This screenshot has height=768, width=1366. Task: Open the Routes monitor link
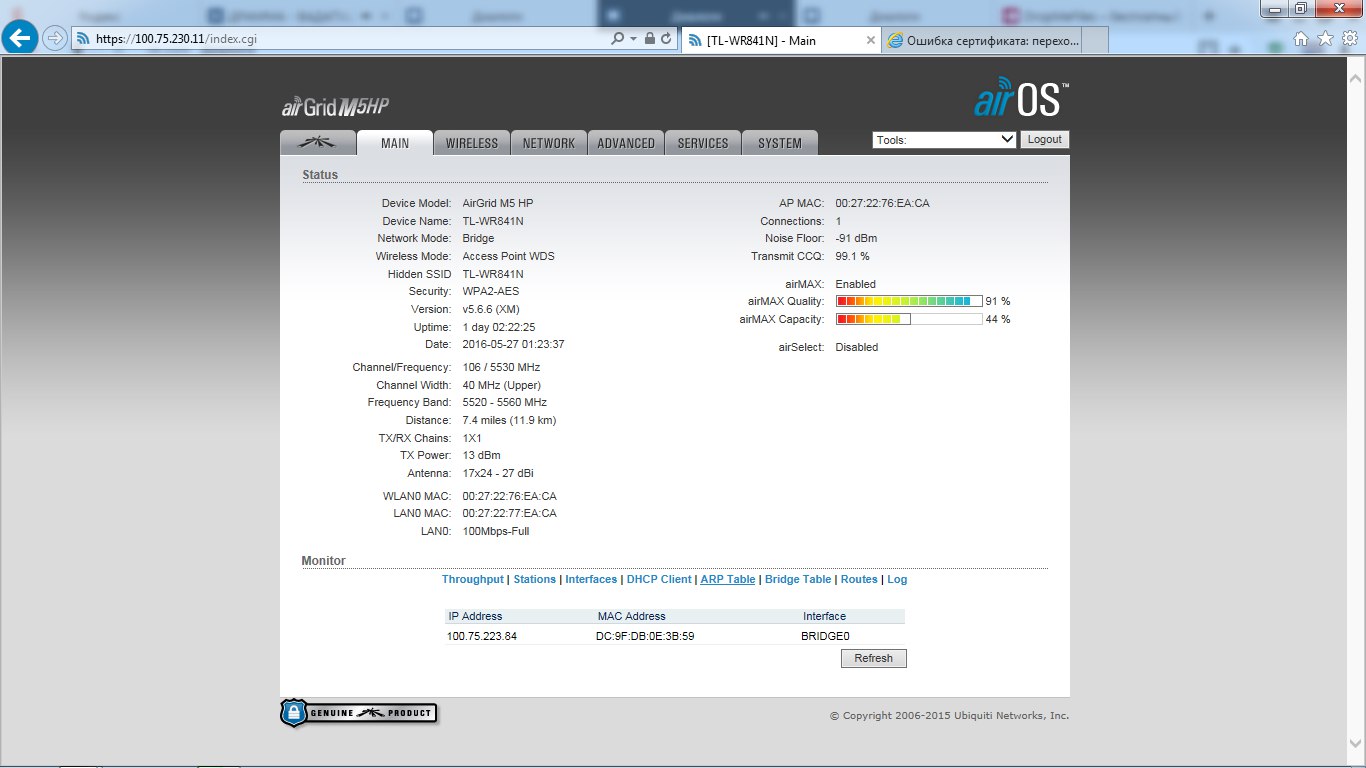point(859,579)
